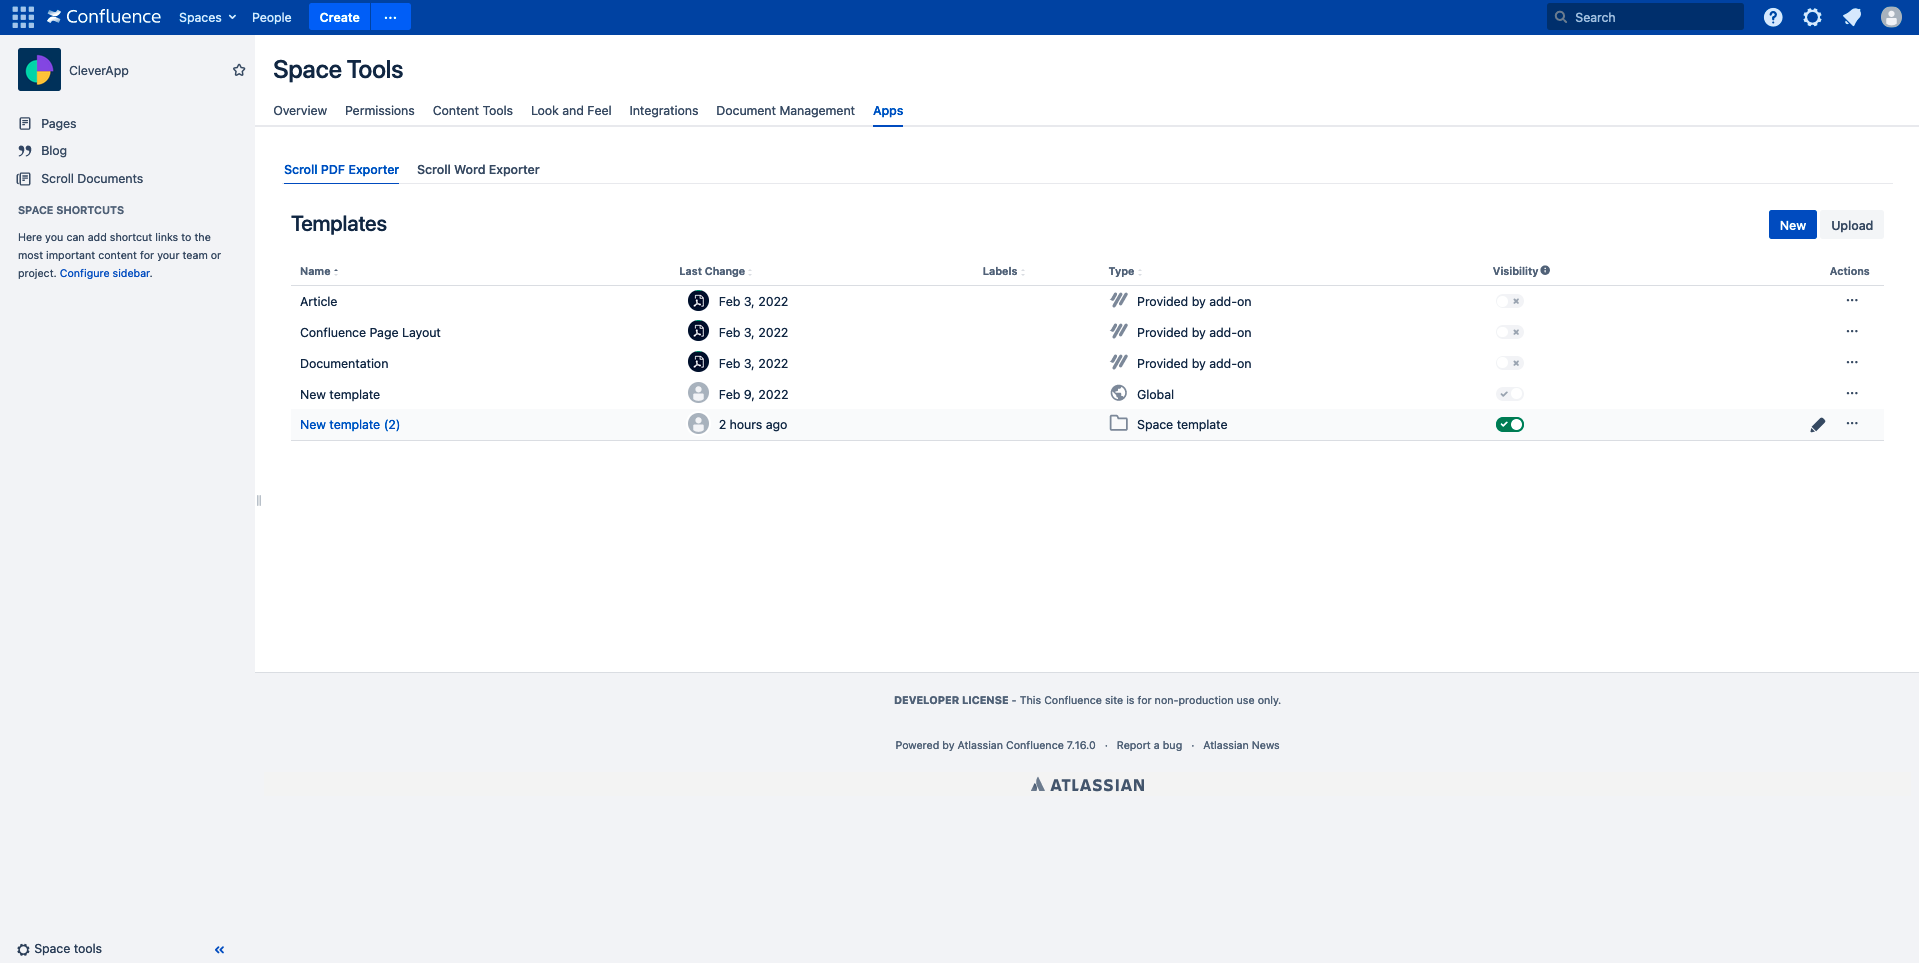Expand the Spaces dropdown menu
The width and height of the screenshot is (1919, 963).
tap(207, 17)
